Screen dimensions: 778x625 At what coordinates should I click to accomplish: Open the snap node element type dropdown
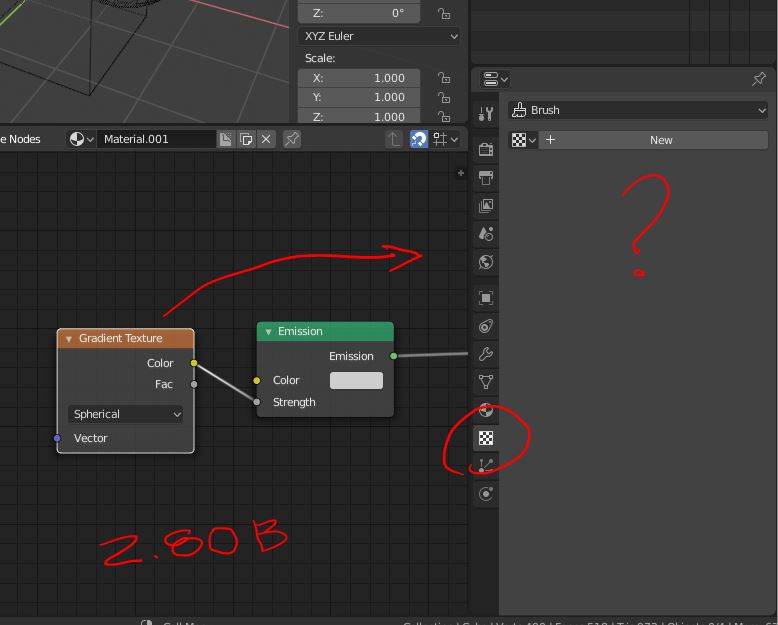pos(445,139)
